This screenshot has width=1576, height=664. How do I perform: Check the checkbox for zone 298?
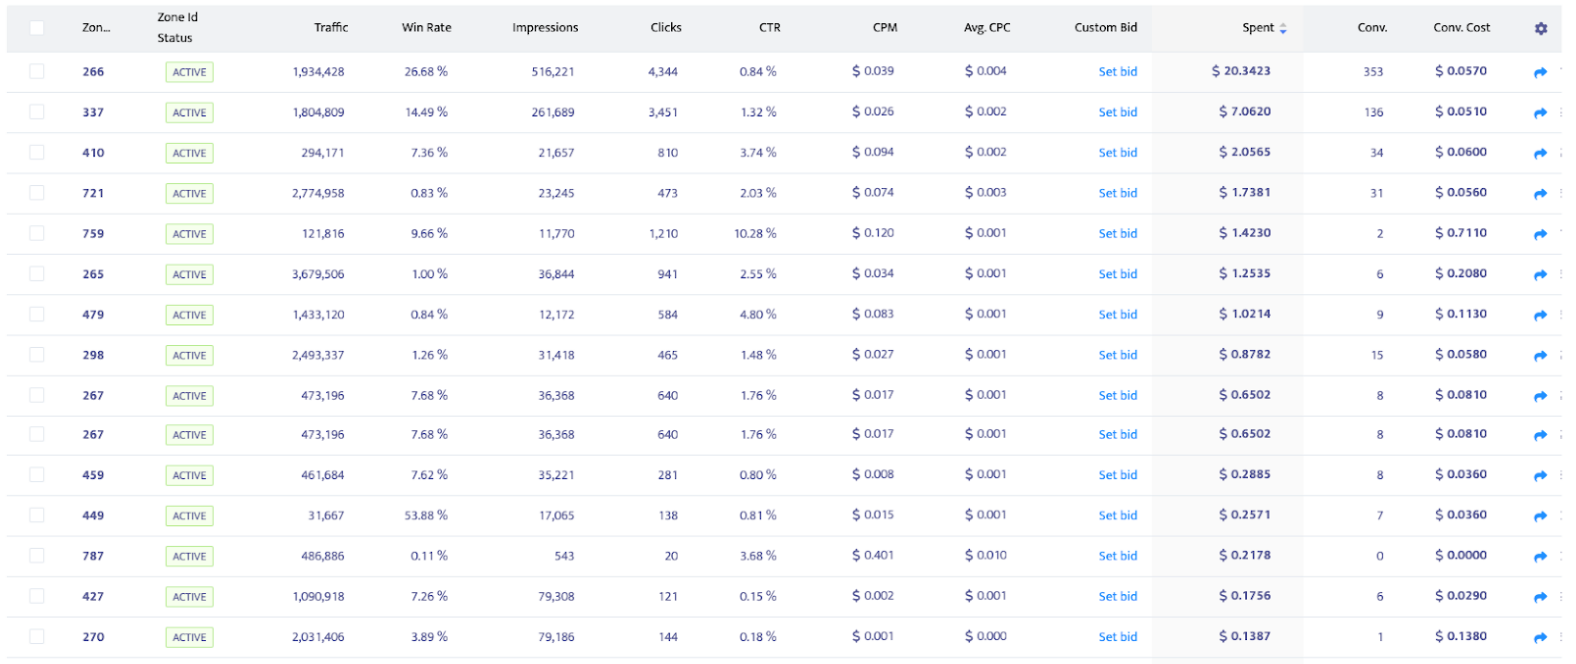(37, 355)
